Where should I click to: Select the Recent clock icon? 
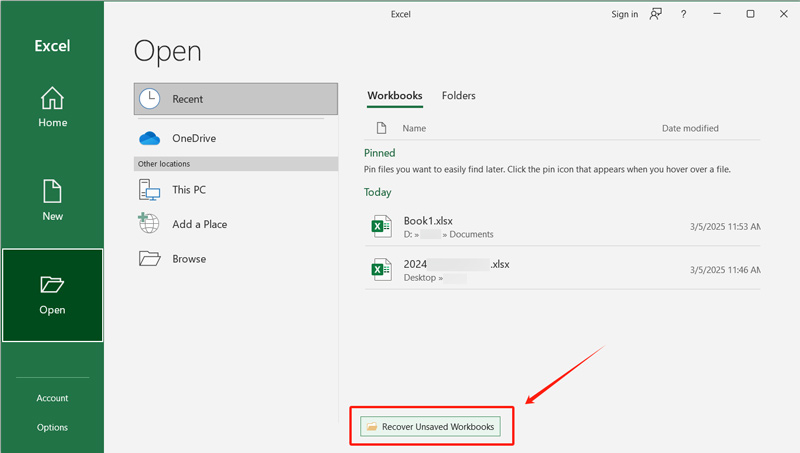[150, 99]
